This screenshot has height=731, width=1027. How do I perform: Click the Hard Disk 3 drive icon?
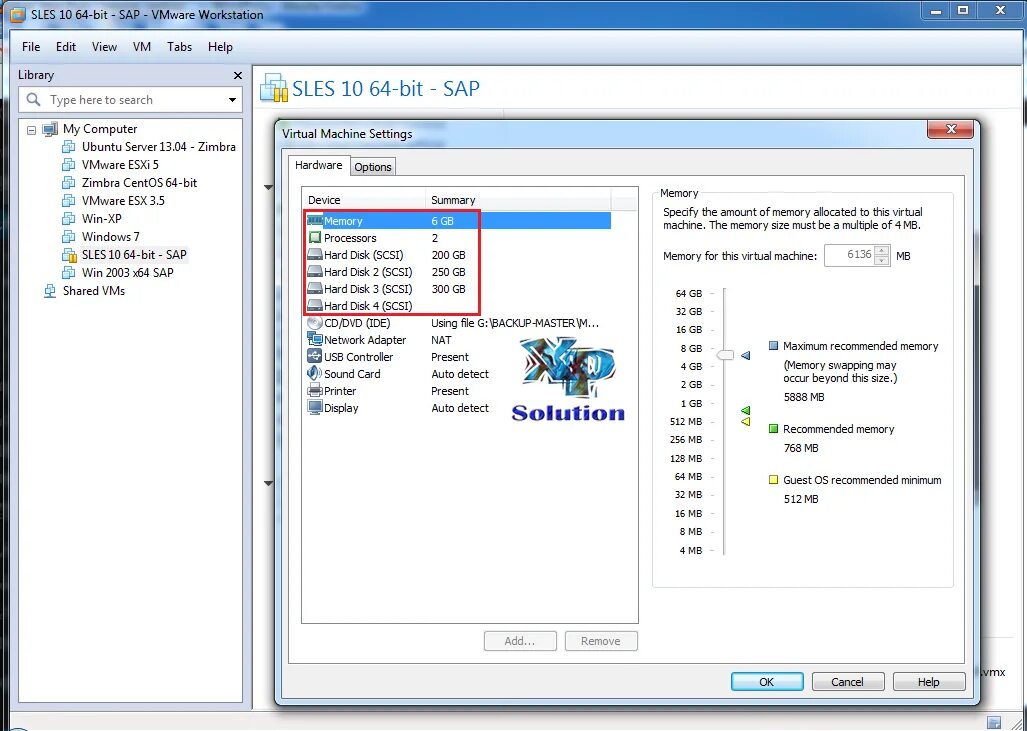(315, 288)
